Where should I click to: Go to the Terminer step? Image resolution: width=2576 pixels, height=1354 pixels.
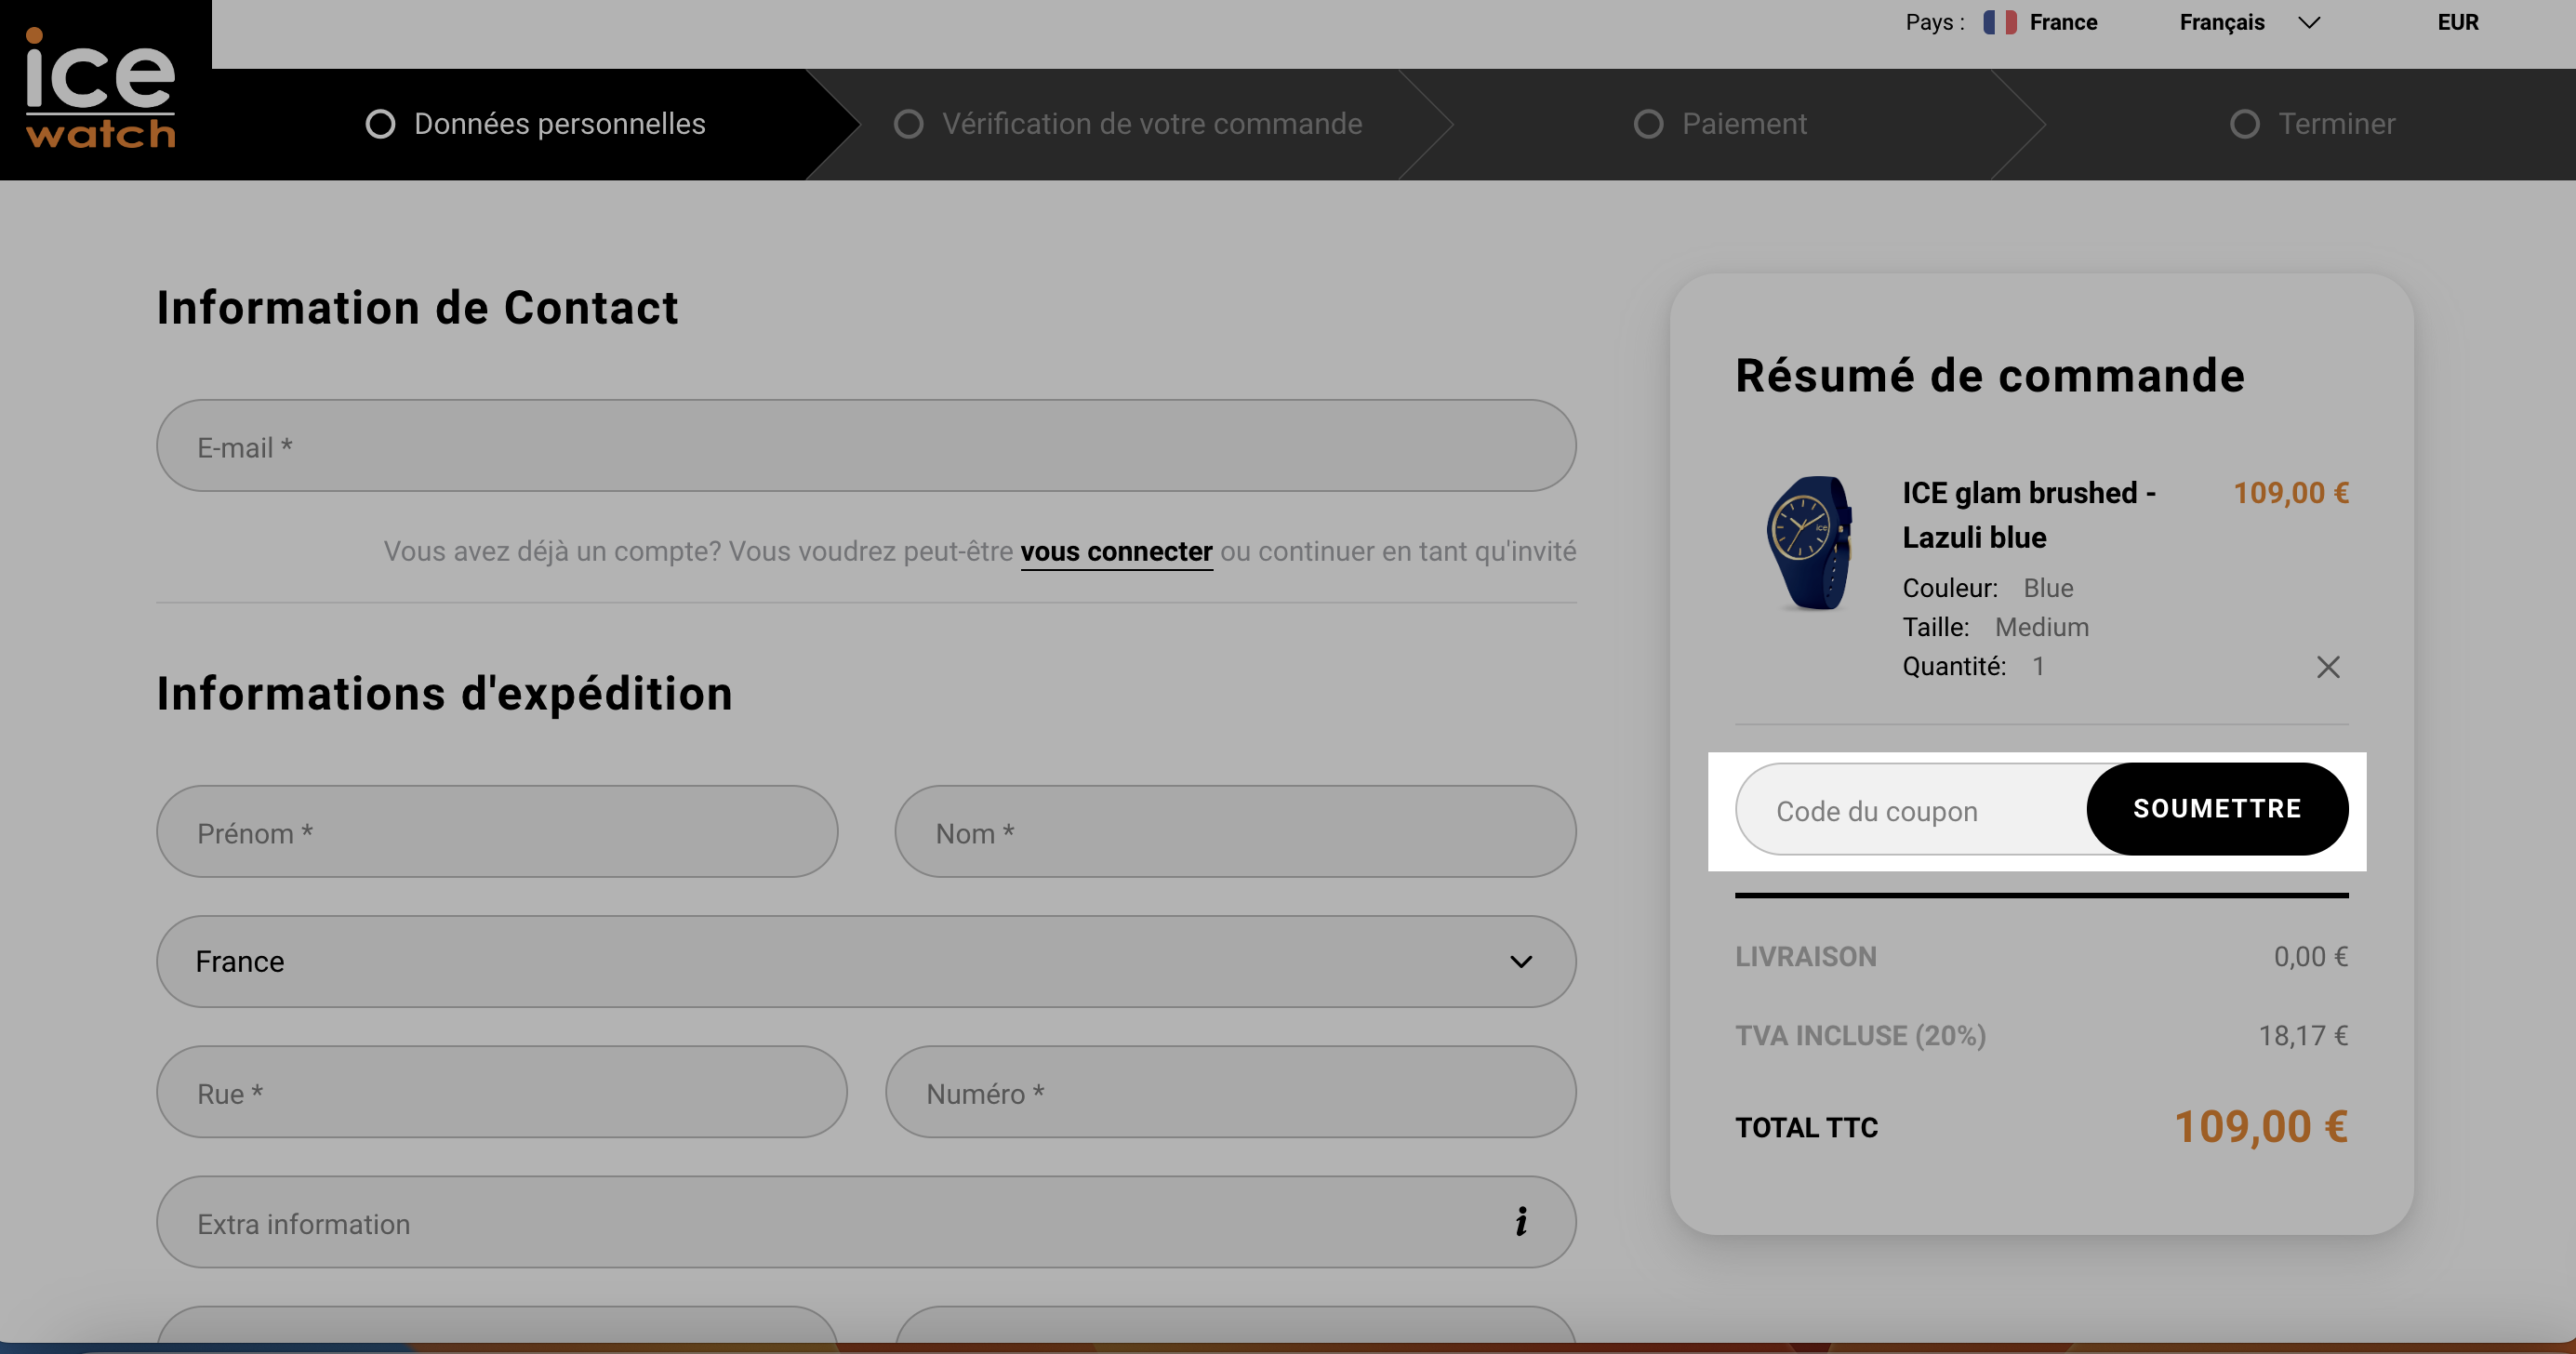(x=2312, y=124)
